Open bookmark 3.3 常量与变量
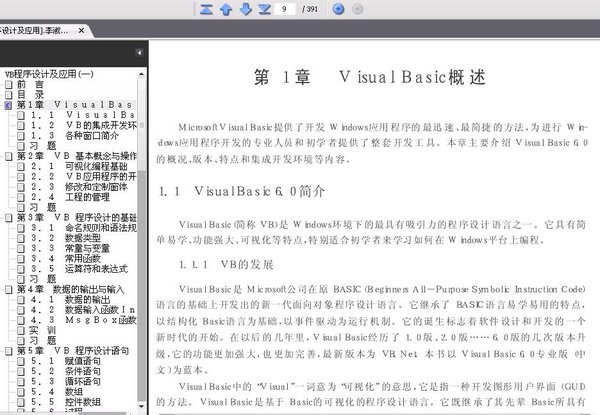 (x=70, y=248)
